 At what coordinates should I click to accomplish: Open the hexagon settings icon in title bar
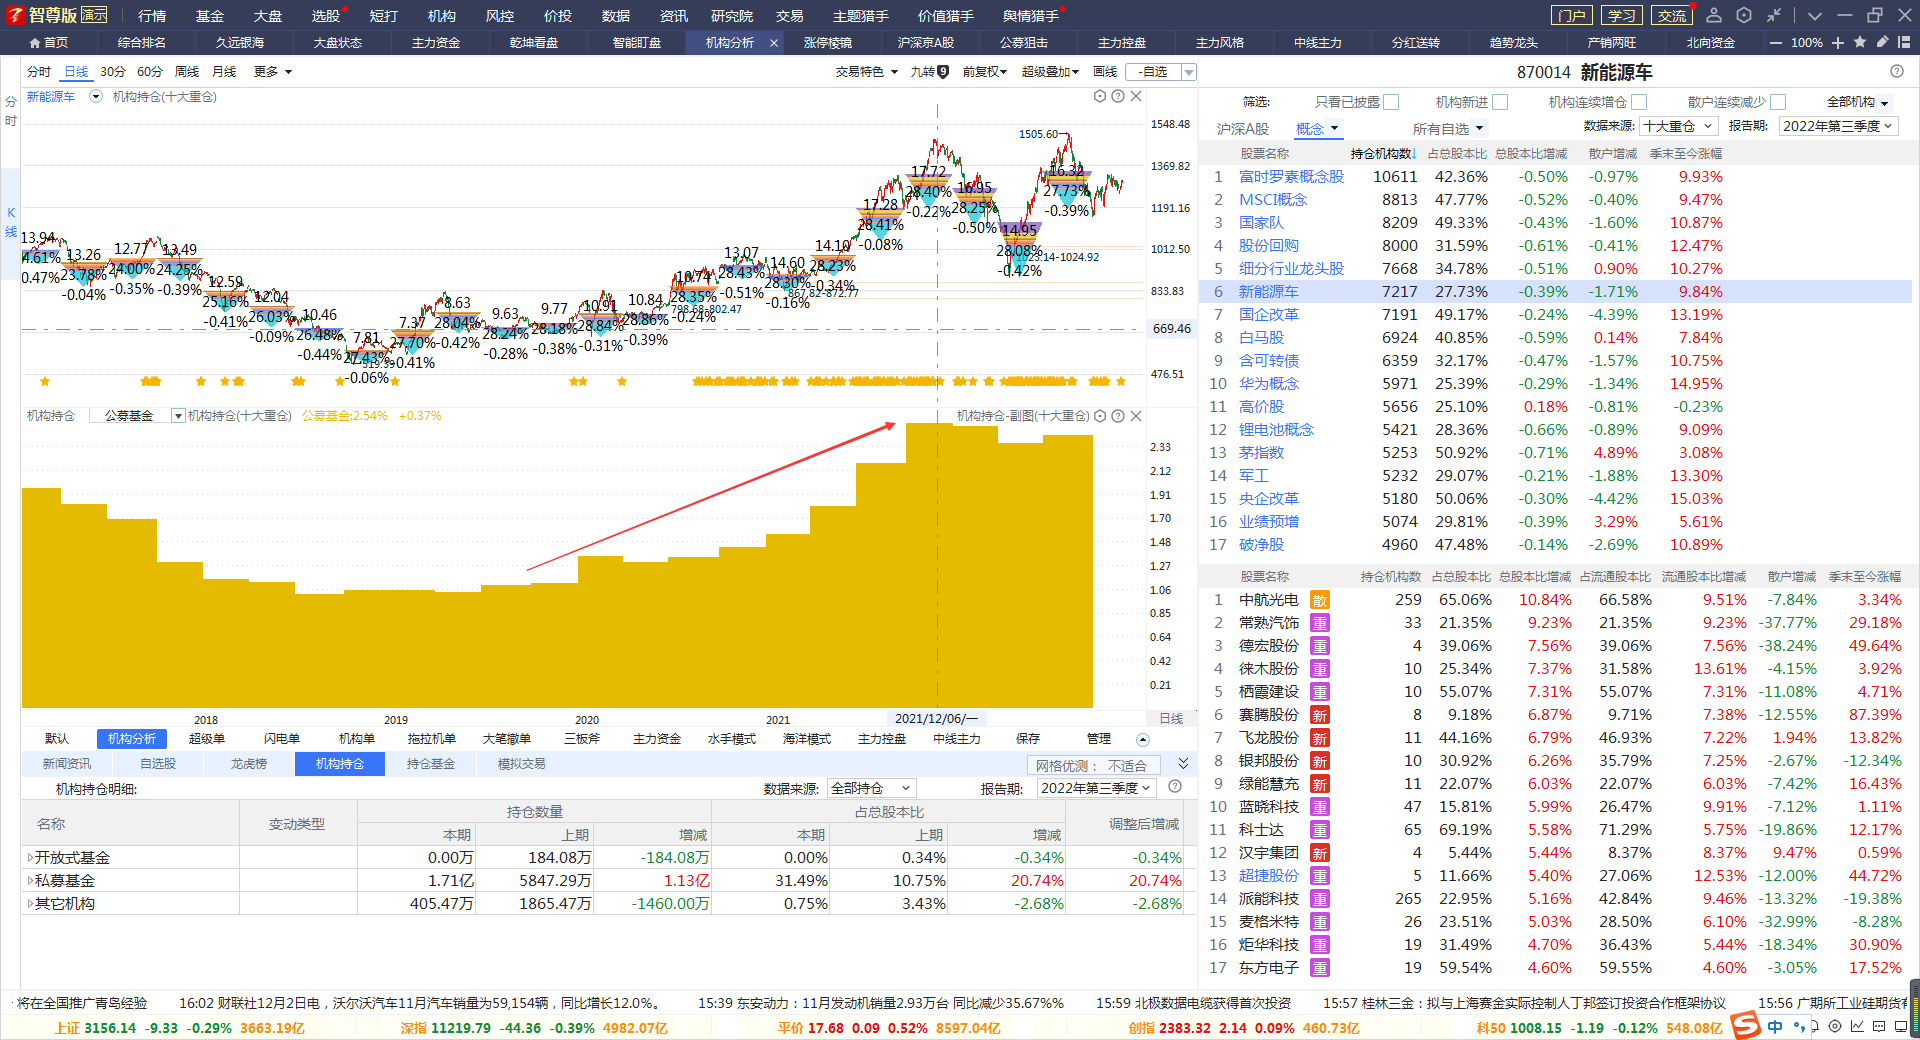[1744, 15]
